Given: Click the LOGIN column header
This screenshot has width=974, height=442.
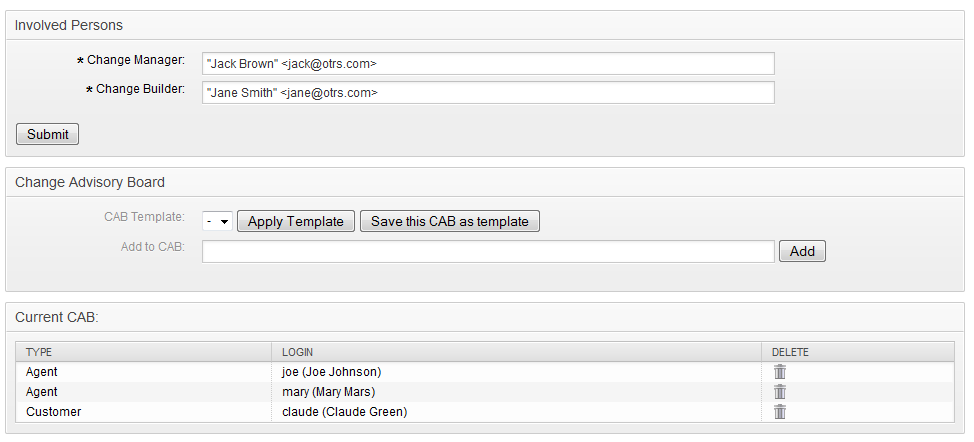Looking at the screenshot, I should pyautogui.click(x=298, y=352).
